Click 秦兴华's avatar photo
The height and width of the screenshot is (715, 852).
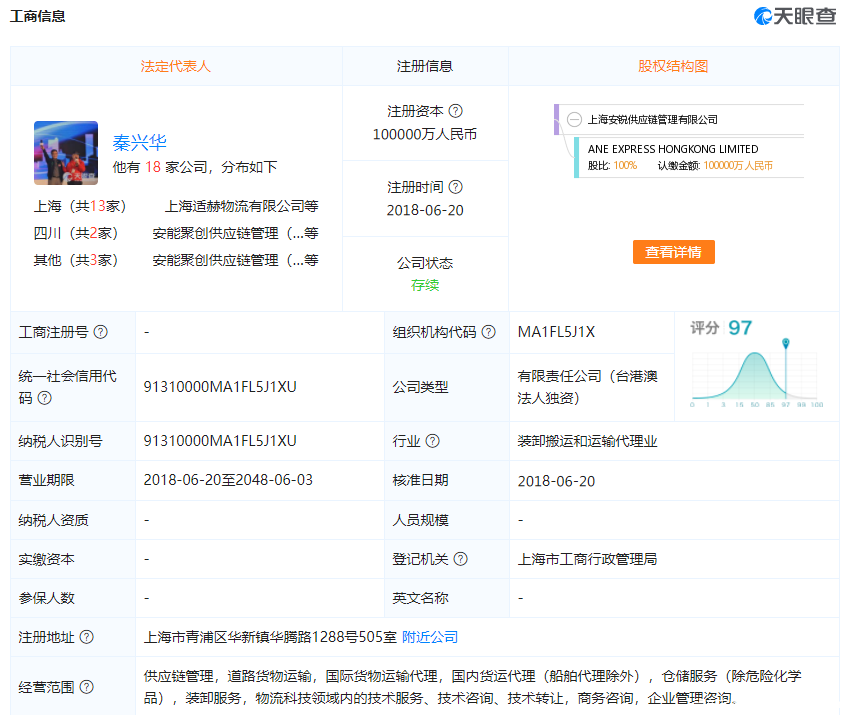[66, 153]
